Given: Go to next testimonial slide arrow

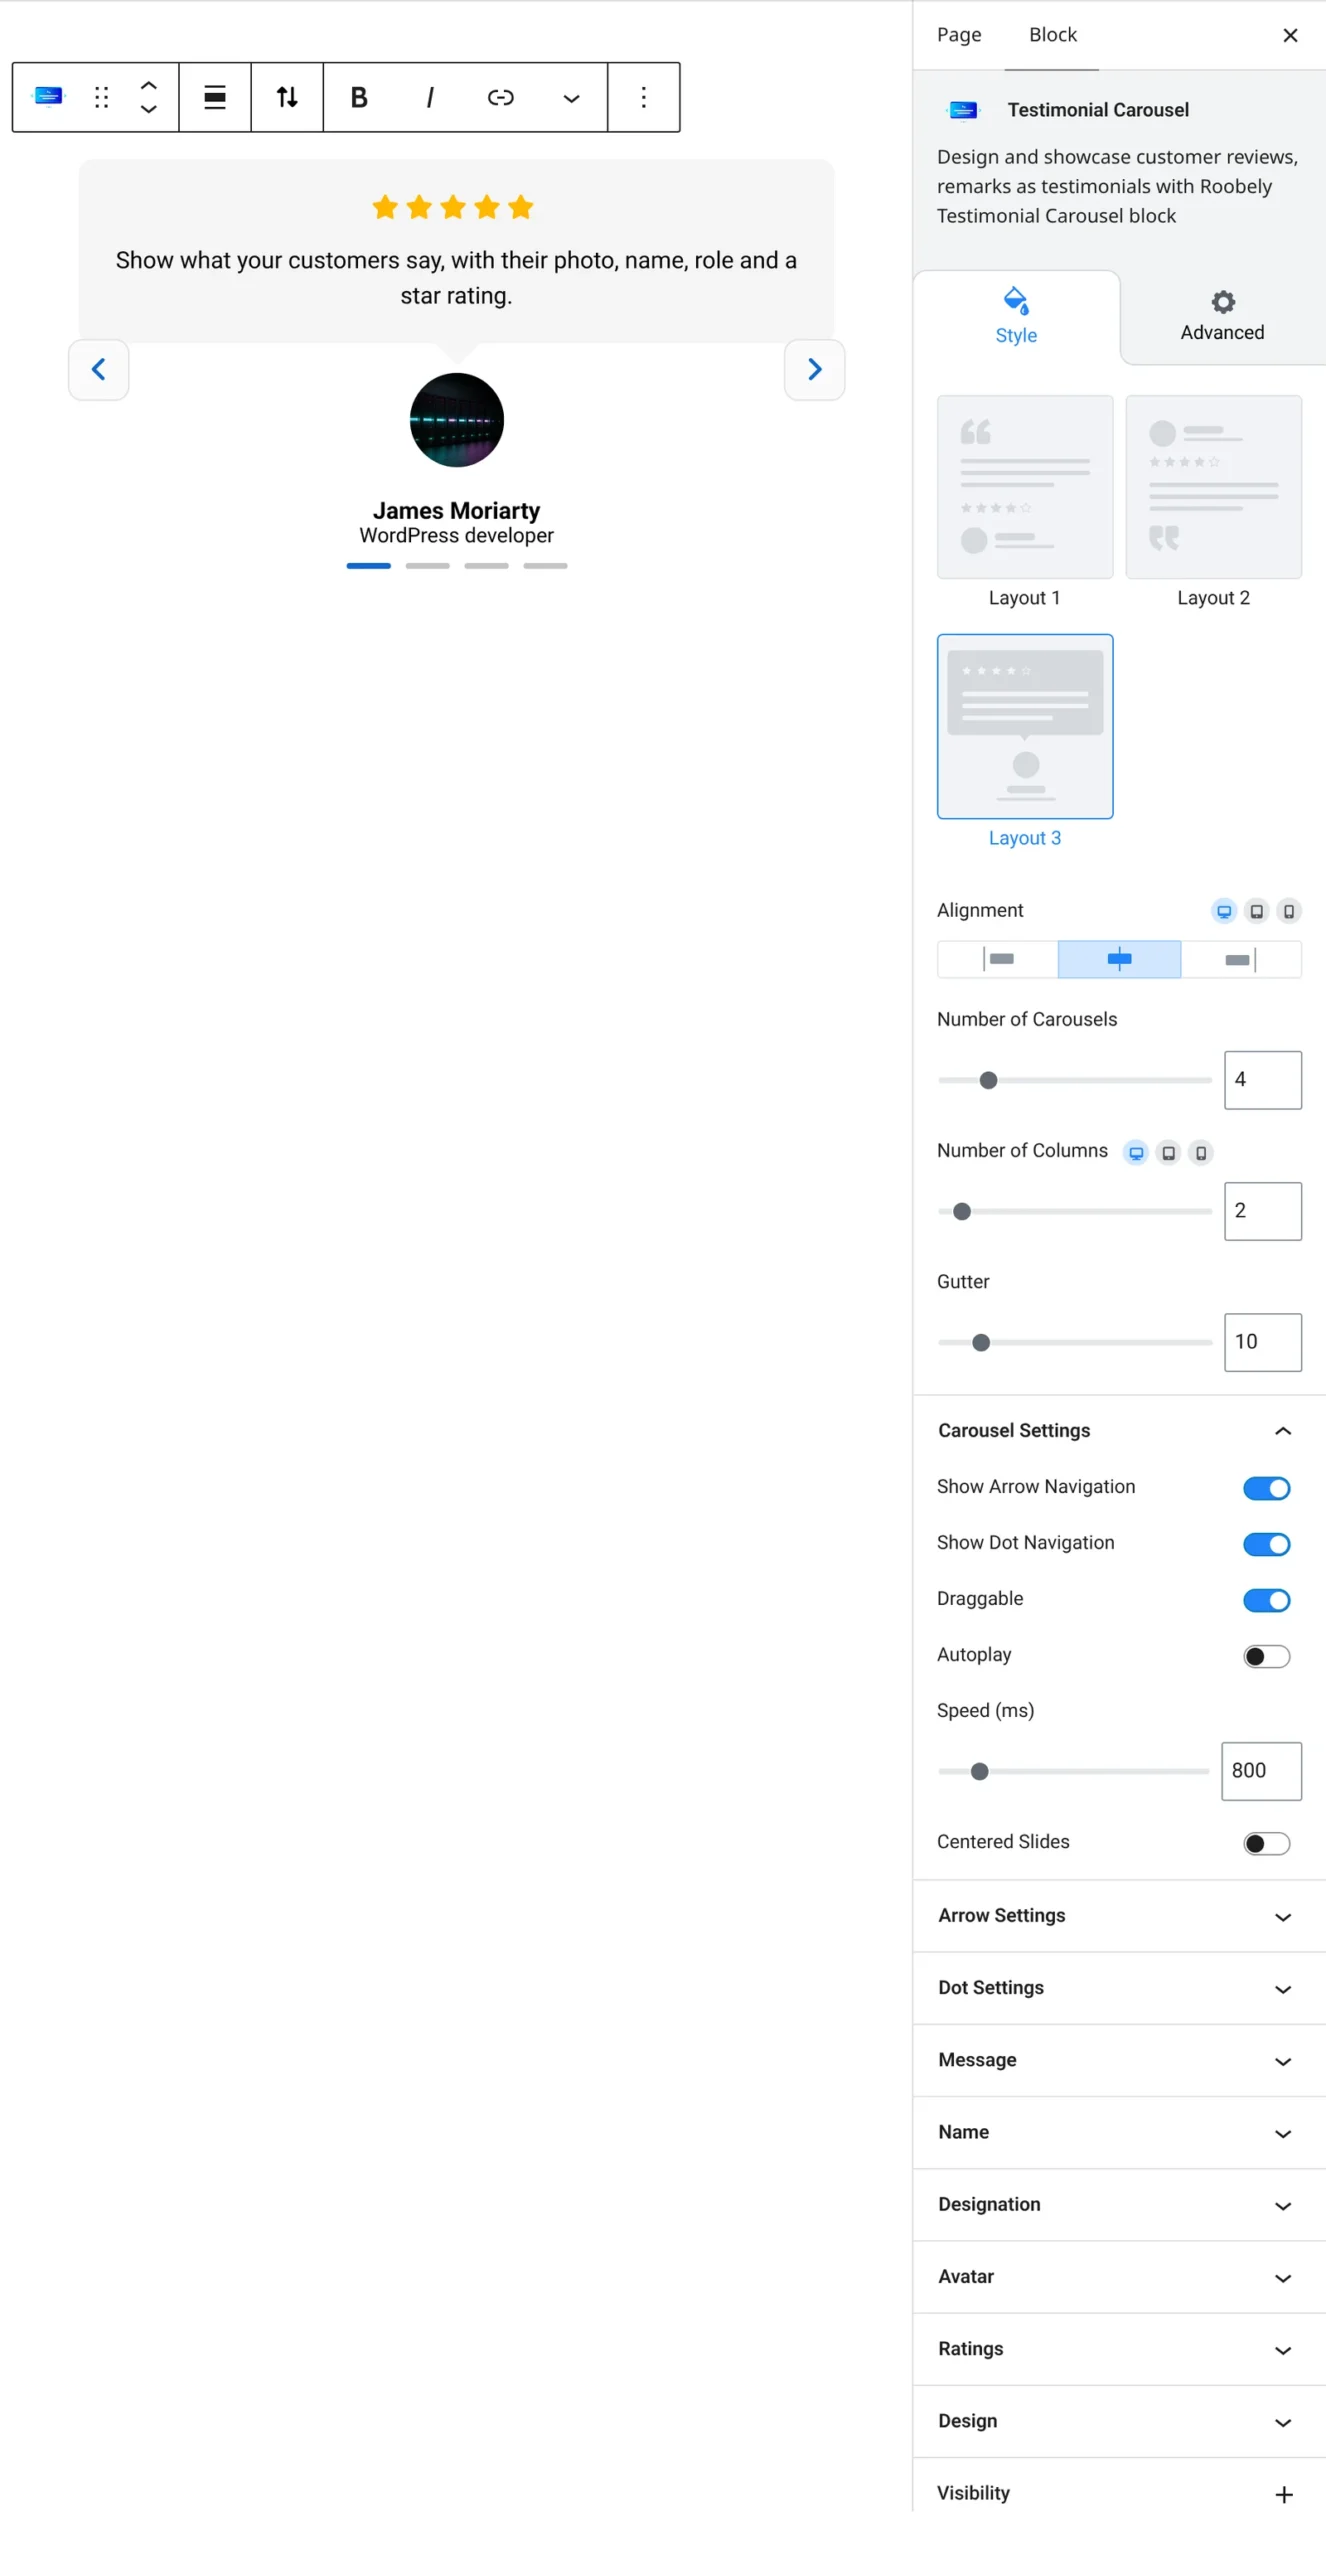Looking at the screenshot, I should (x=814, y=370).
